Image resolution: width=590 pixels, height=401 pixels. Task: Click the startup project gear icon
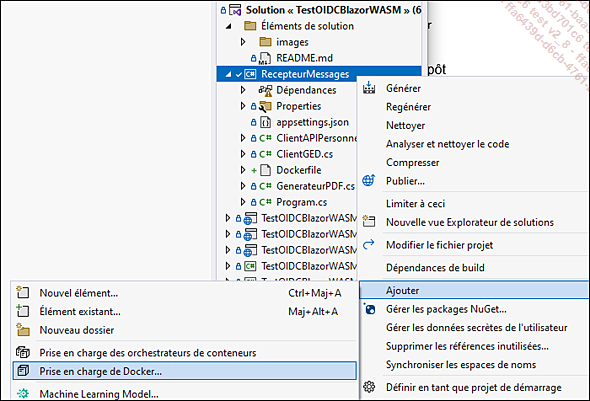[x=369, y=387]
